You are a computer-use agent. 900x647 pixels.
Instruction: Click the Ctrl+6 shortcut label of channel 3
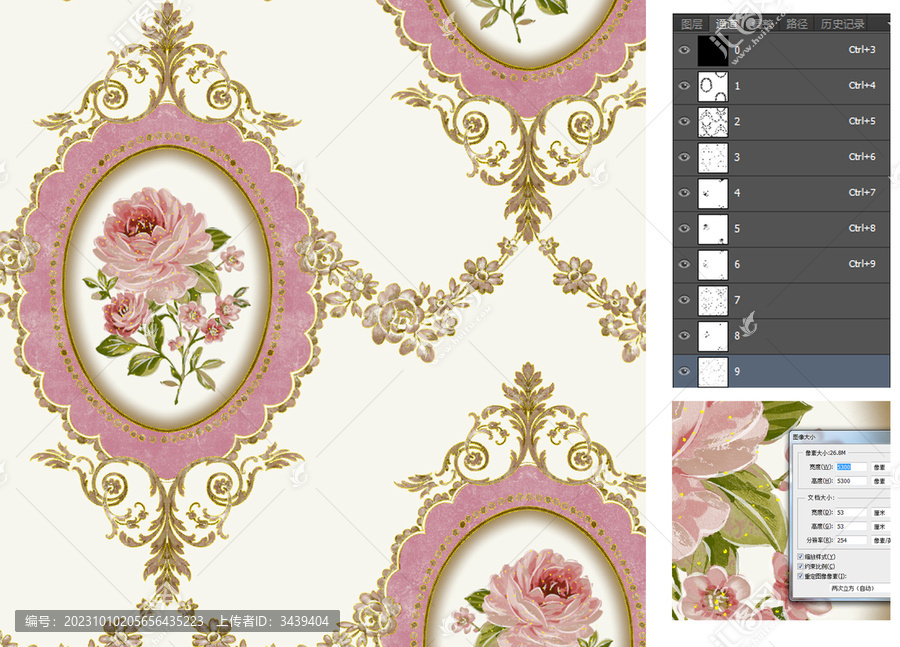(x=862, y=157)
